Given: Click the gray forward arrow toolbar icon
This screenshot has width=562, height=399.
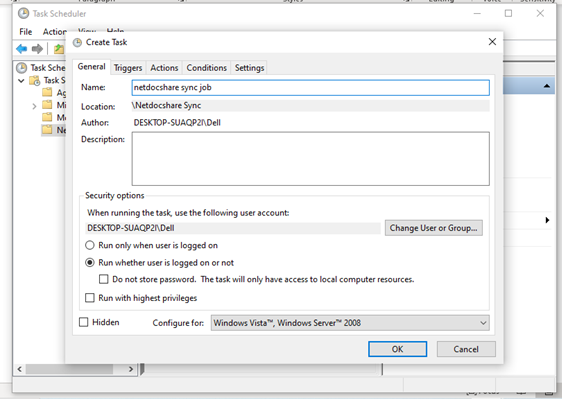Looking at the screenshot, I should coord(37,48).
